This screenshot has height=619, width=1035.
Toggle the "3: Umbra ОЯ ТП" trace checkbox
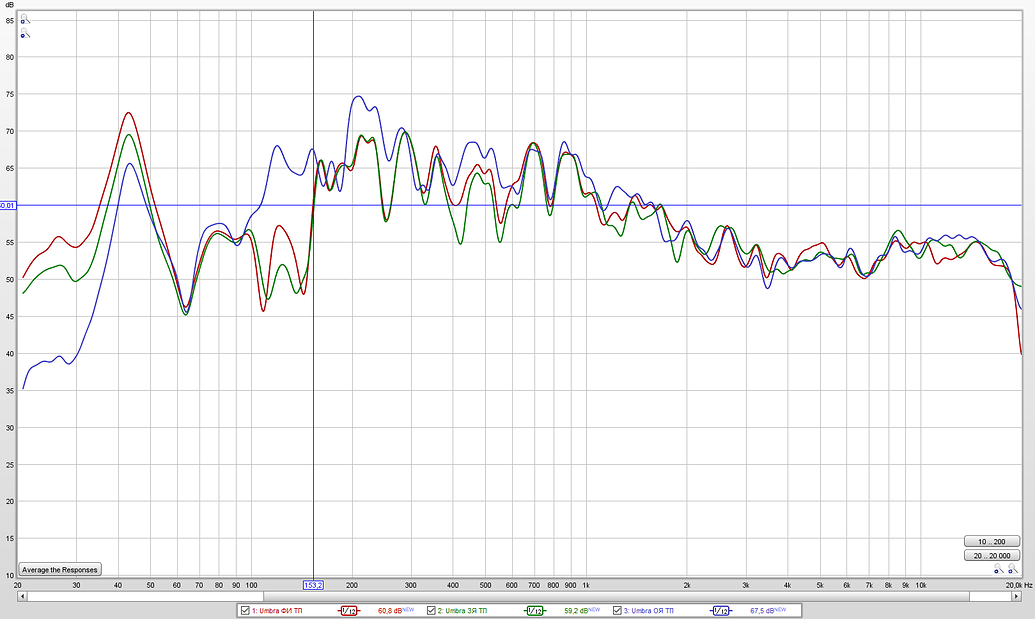pyautogui.click(x=618, y=610)
